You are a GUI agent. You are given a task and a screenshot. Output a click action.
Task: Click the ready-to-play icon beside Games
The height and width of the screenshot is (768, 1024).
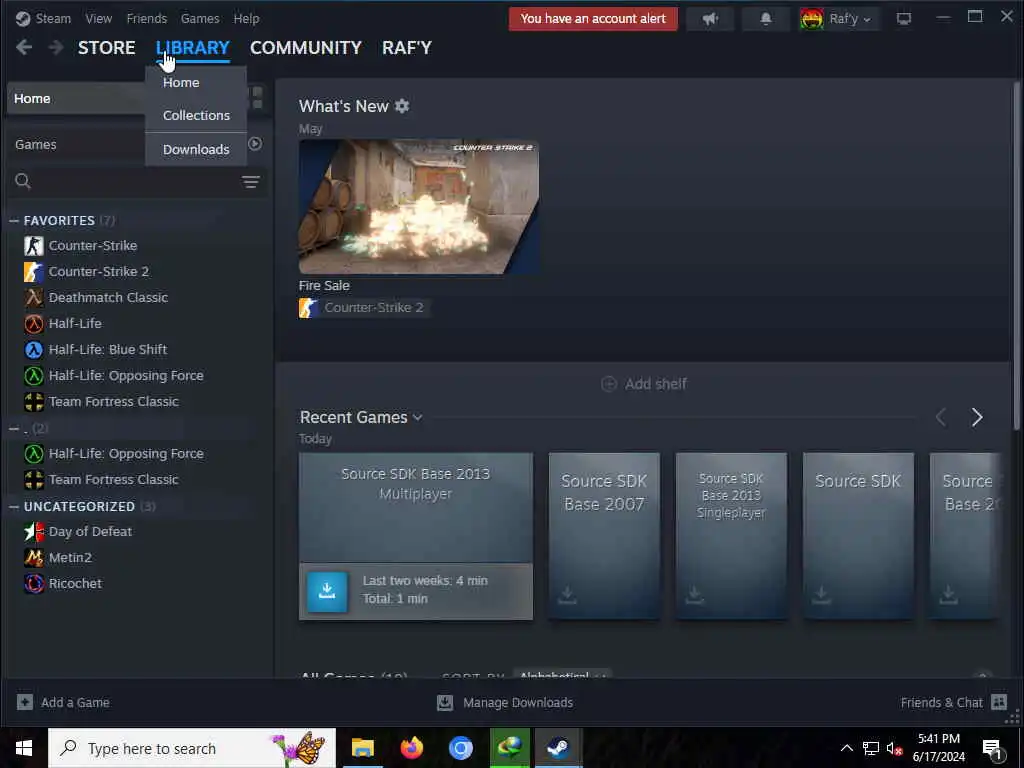[x=255, y=144]
